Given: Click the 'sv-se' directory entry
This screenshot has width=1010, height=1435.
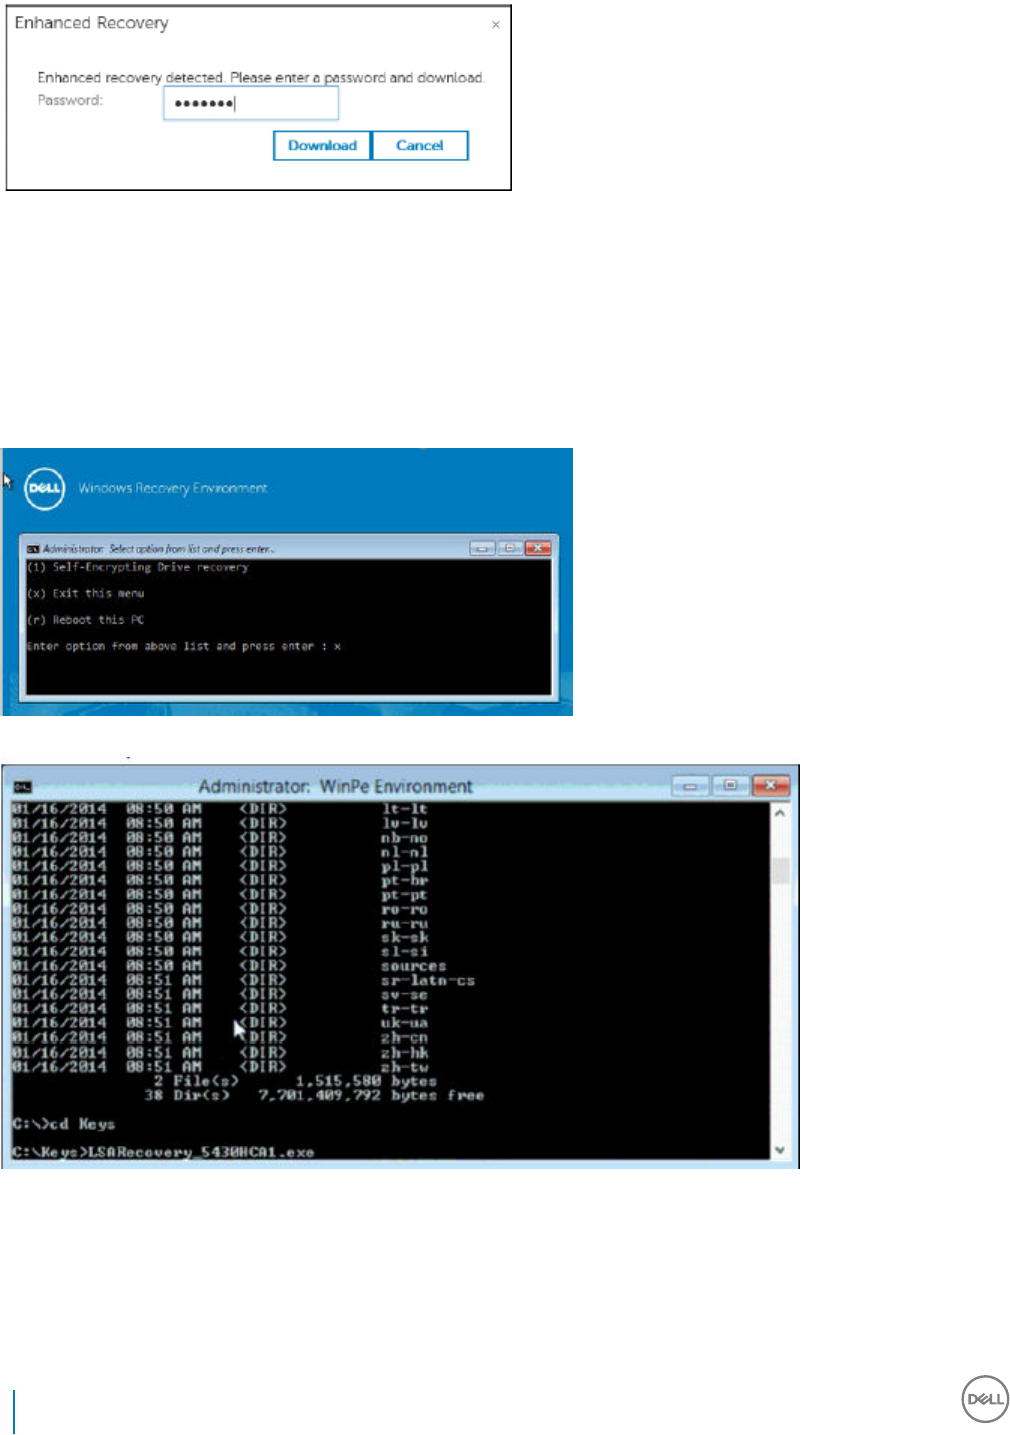Looking at the screenshot, I should pyautogui.click(x=404, y=996).
